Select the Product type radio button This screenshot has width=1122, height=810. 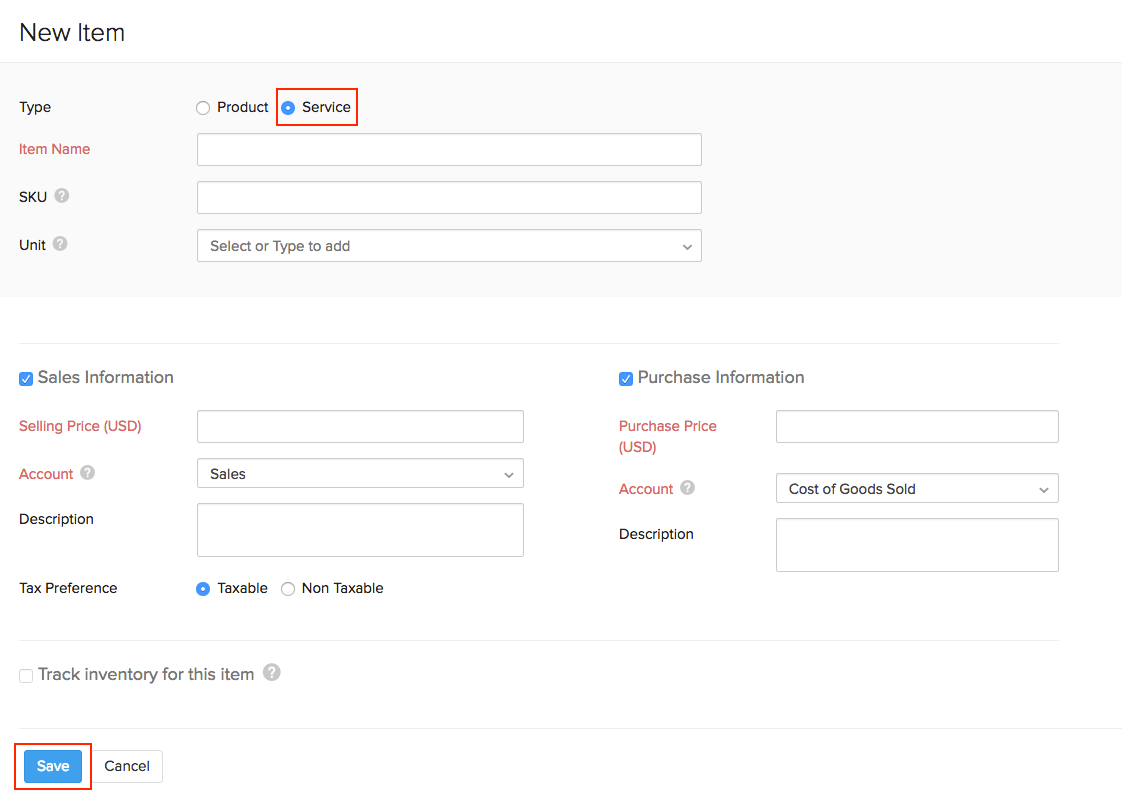(x=203, y=108)
